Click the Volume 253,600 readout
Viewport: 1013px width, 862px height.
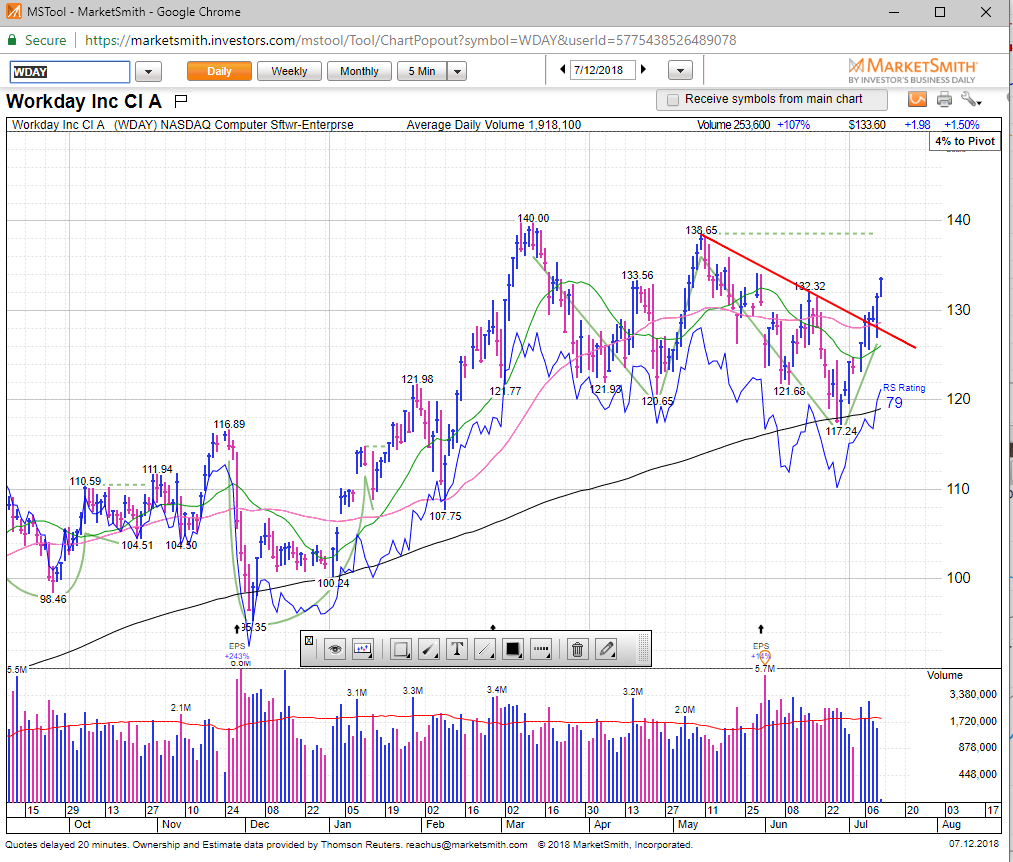(733, 125)
